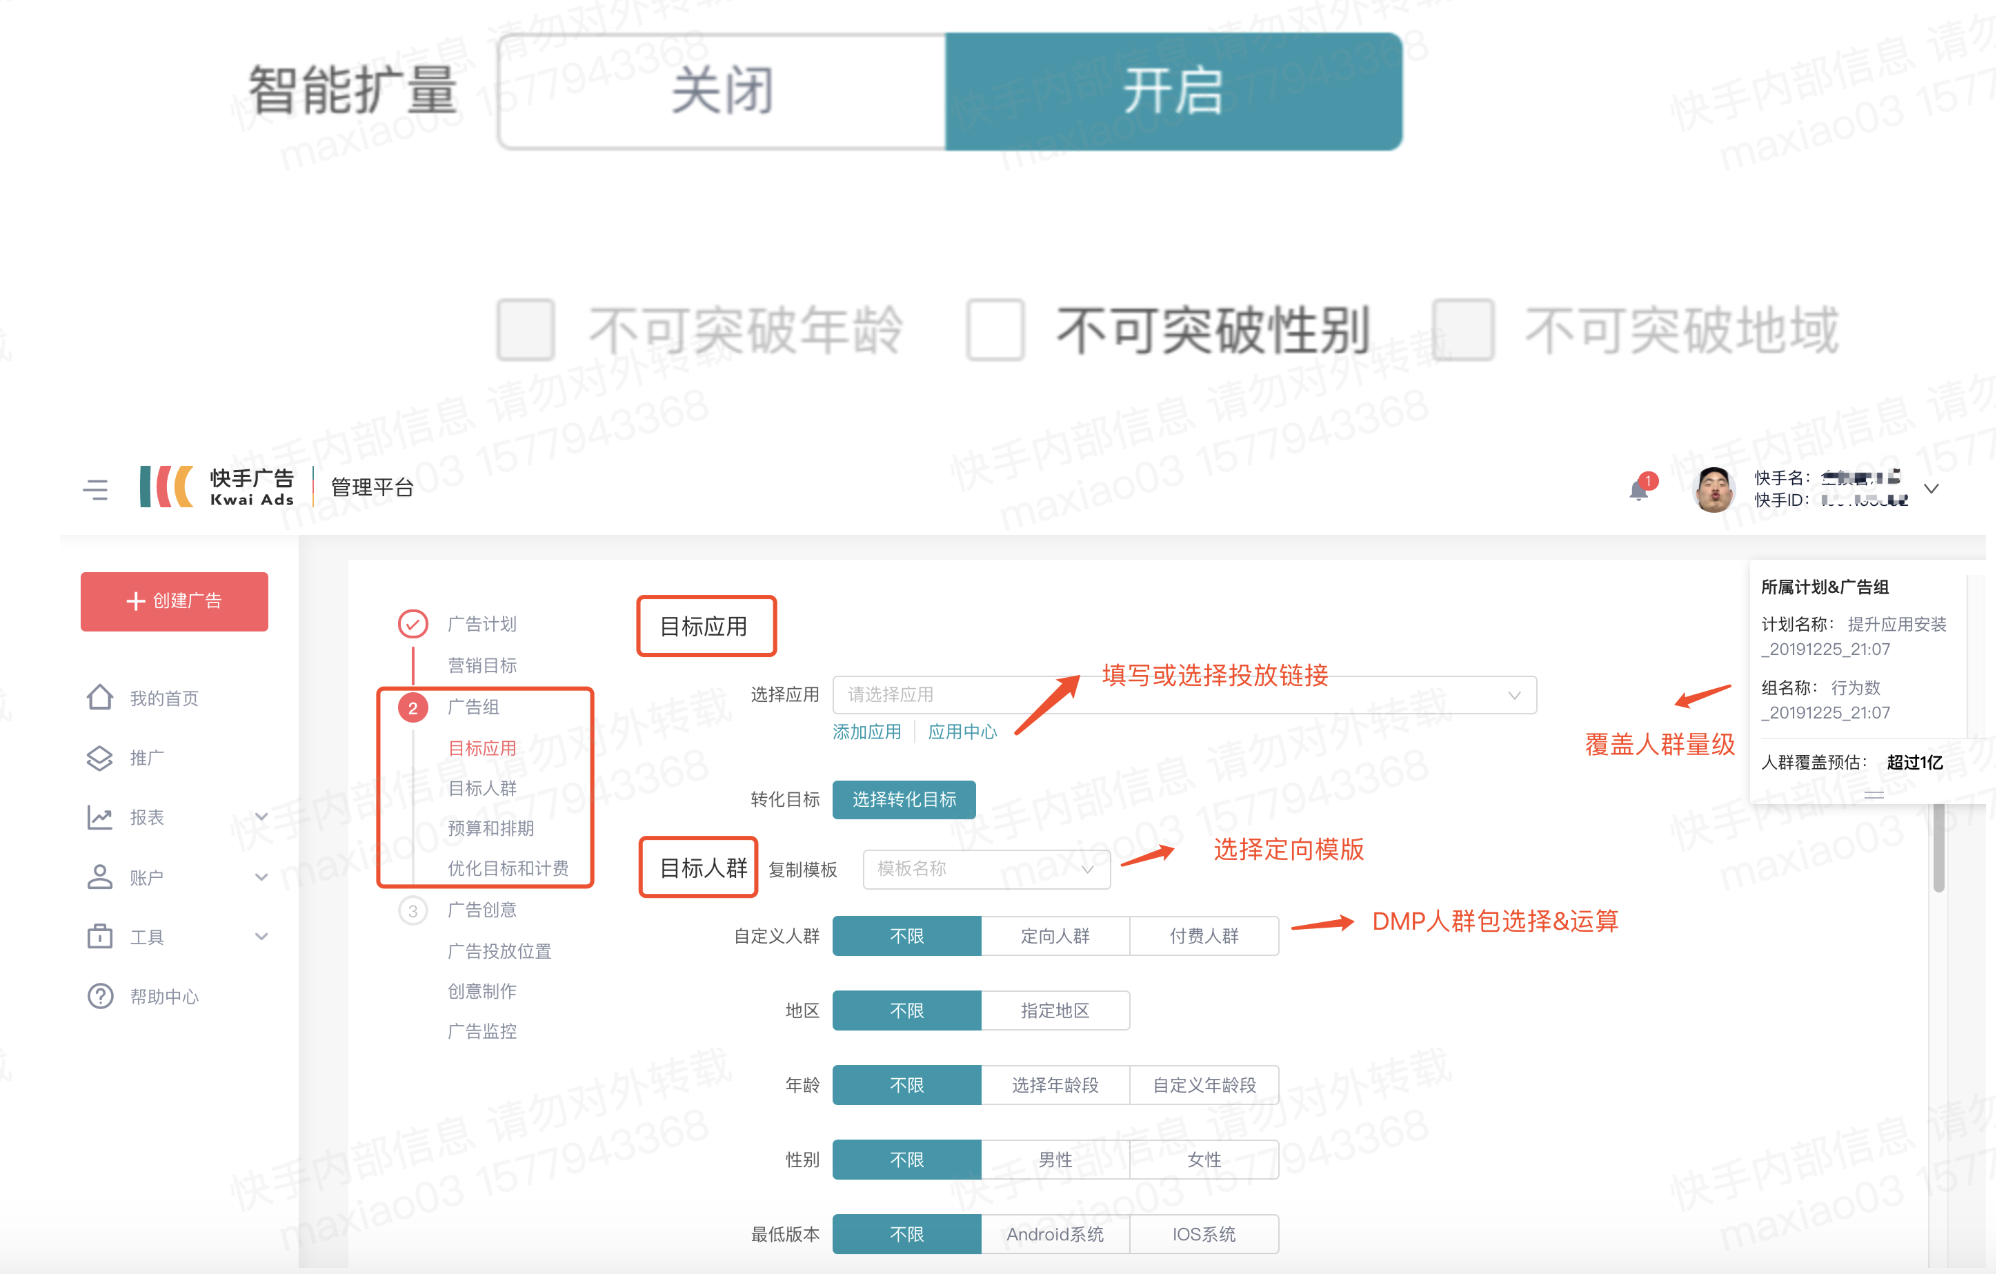
Task: Click the info panel drag handle
Action: 1874,794
